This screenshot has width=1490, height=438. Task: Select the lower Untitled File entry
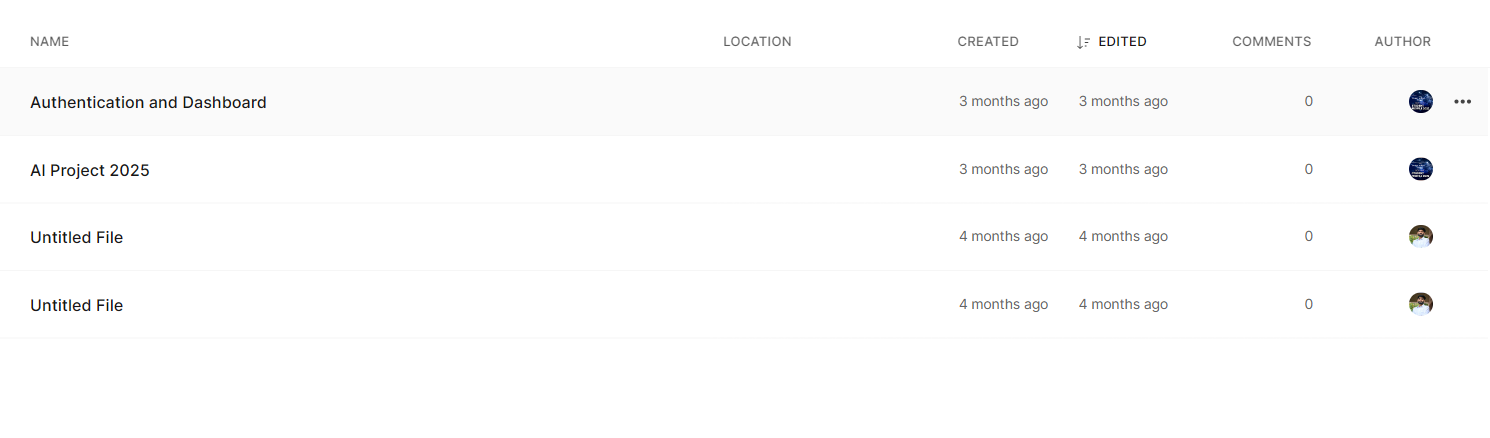77,305
